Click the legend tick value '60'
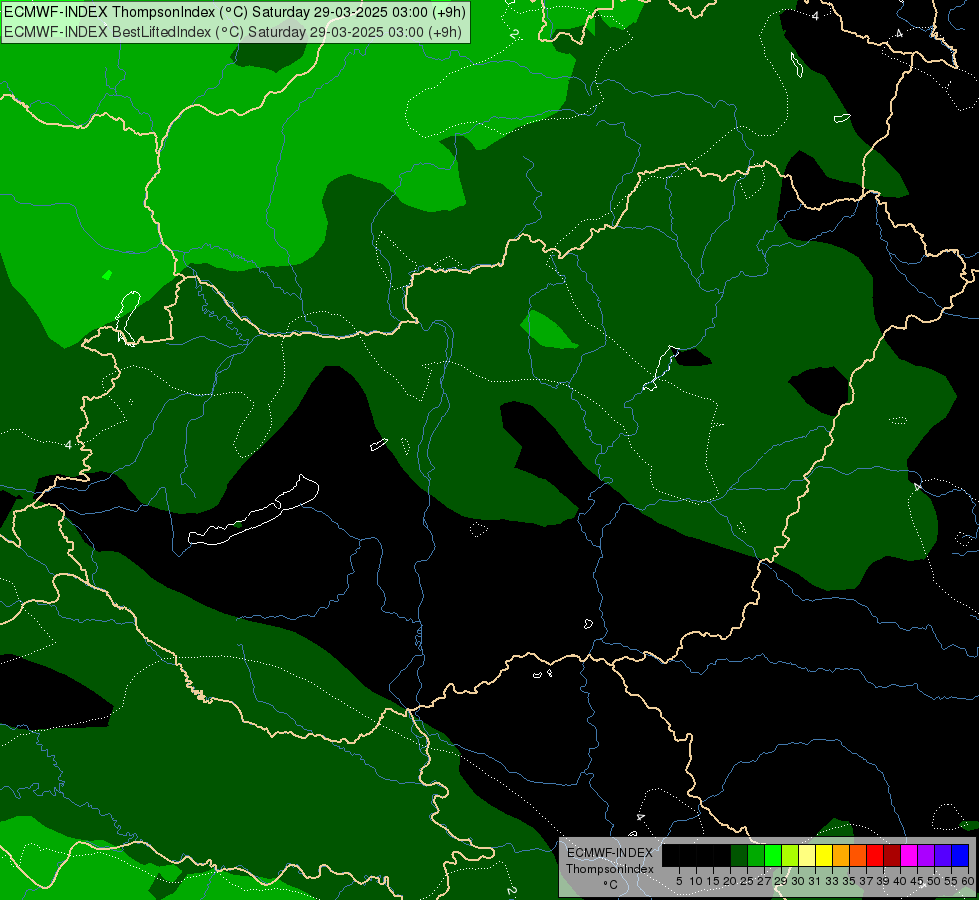This screenshot has width=979, height=900. 968,881
